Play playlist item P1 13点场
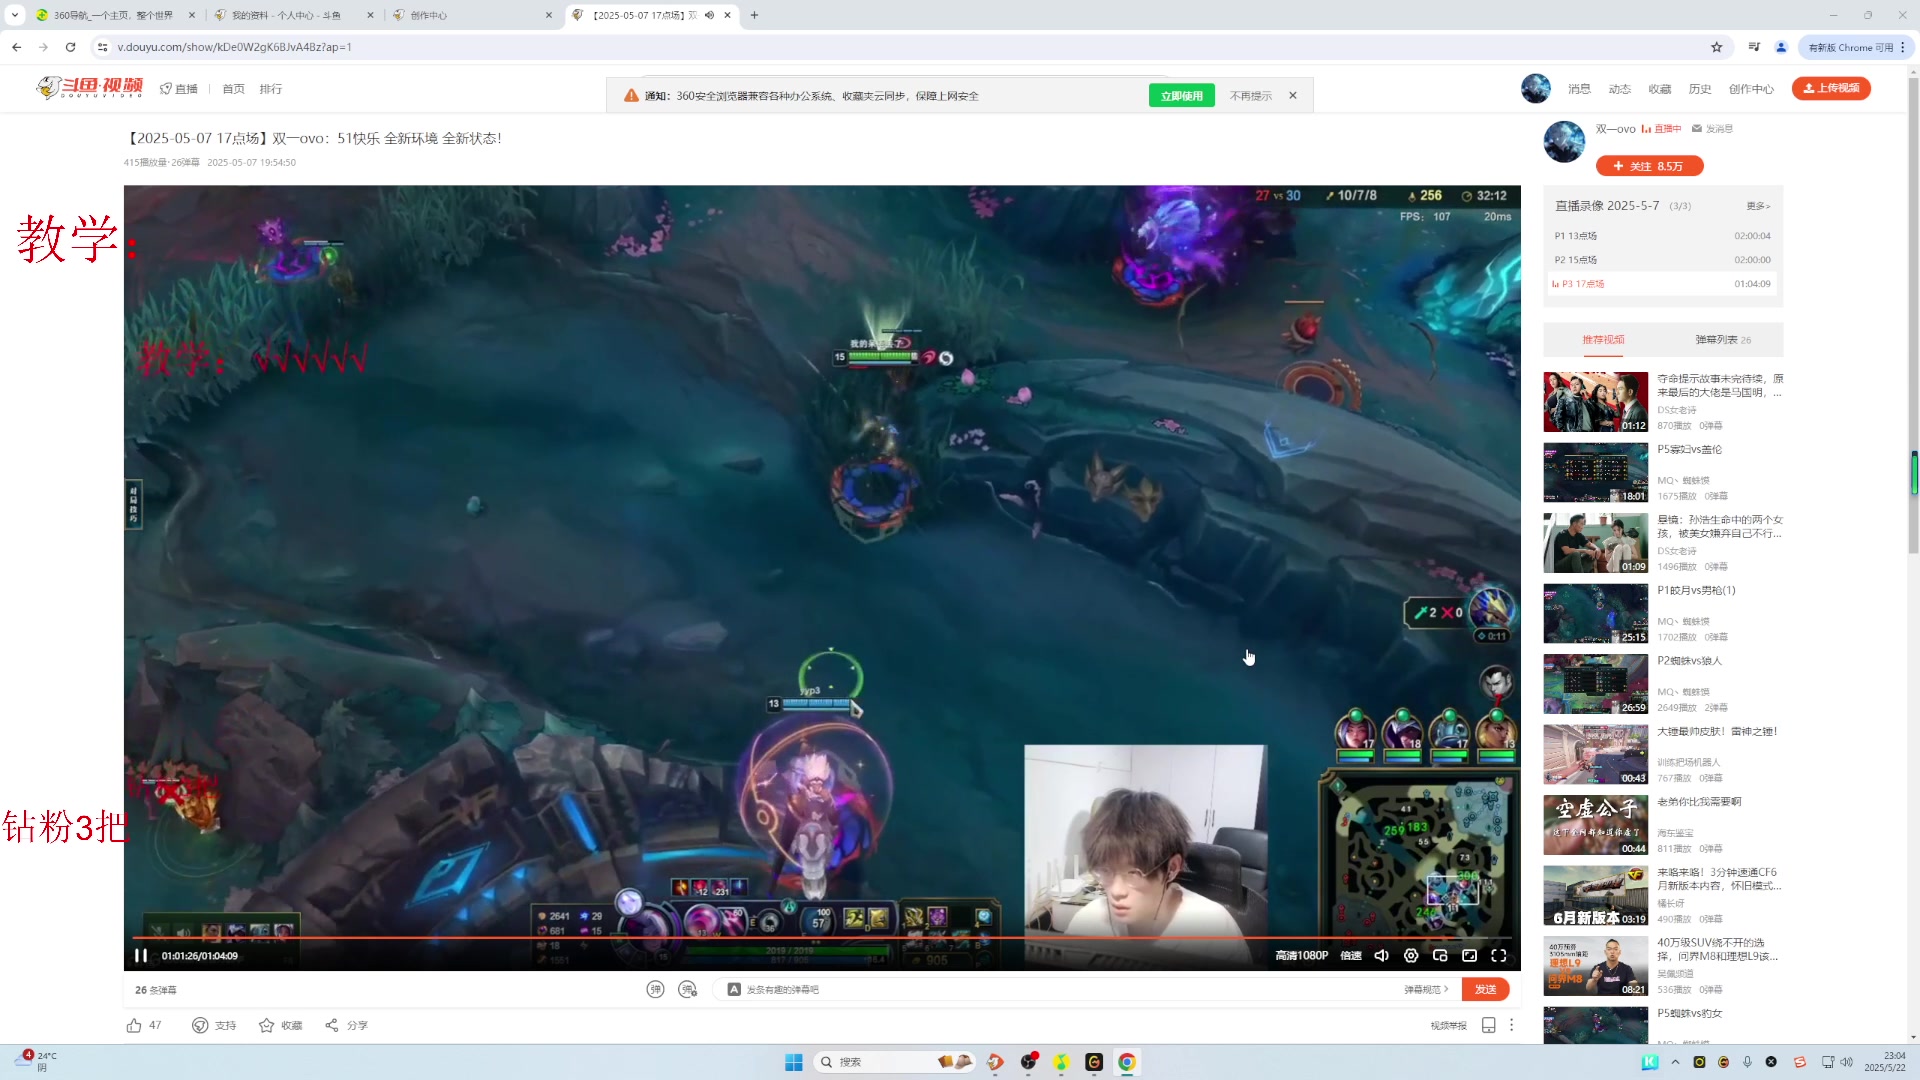Viewport: 1920px width, 1080px height. (1662, 236)
